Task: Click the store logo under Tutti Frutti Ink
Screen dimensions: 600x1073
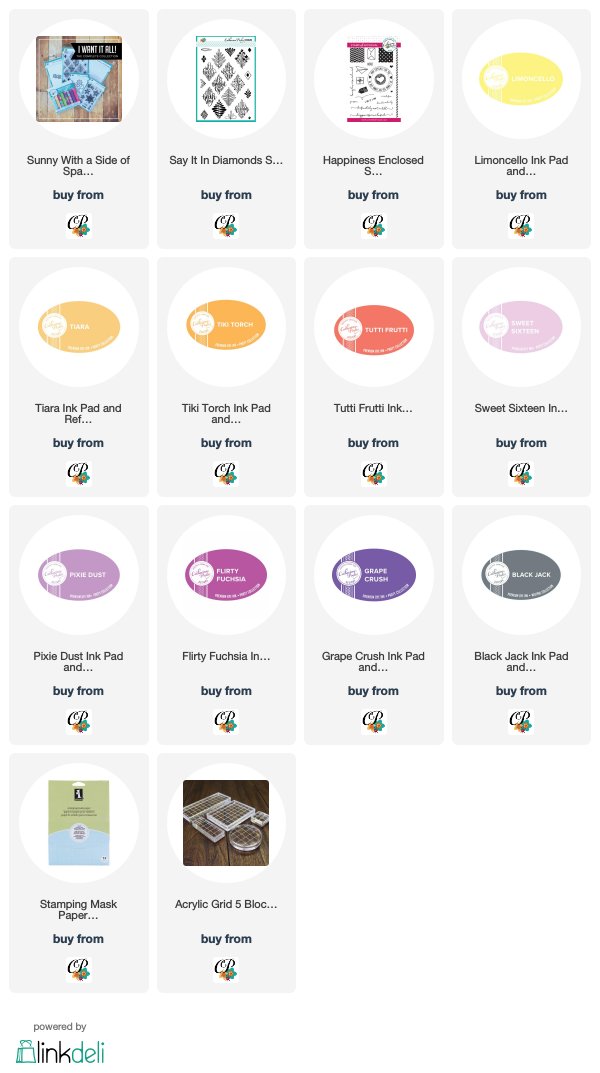Action: coord(374,473)
